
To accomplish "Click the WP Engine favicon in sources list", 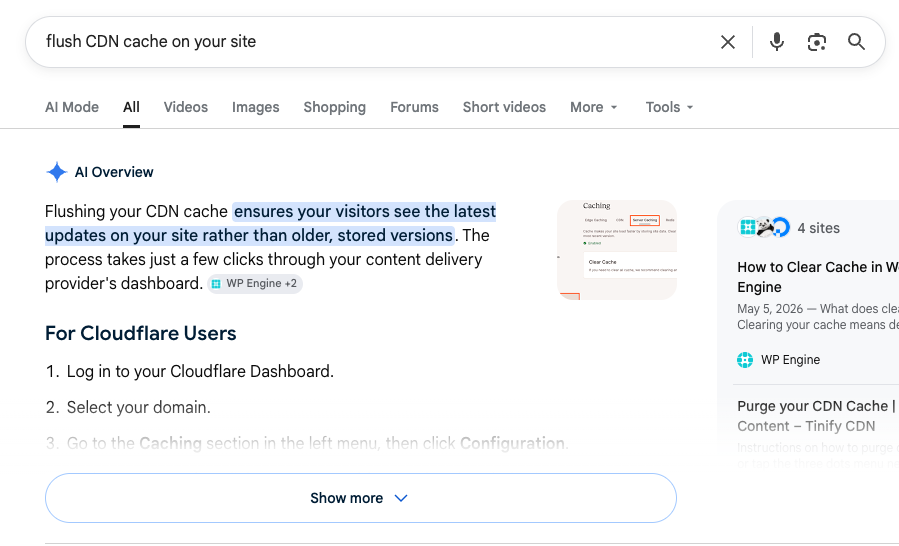I will pos(745,360).
